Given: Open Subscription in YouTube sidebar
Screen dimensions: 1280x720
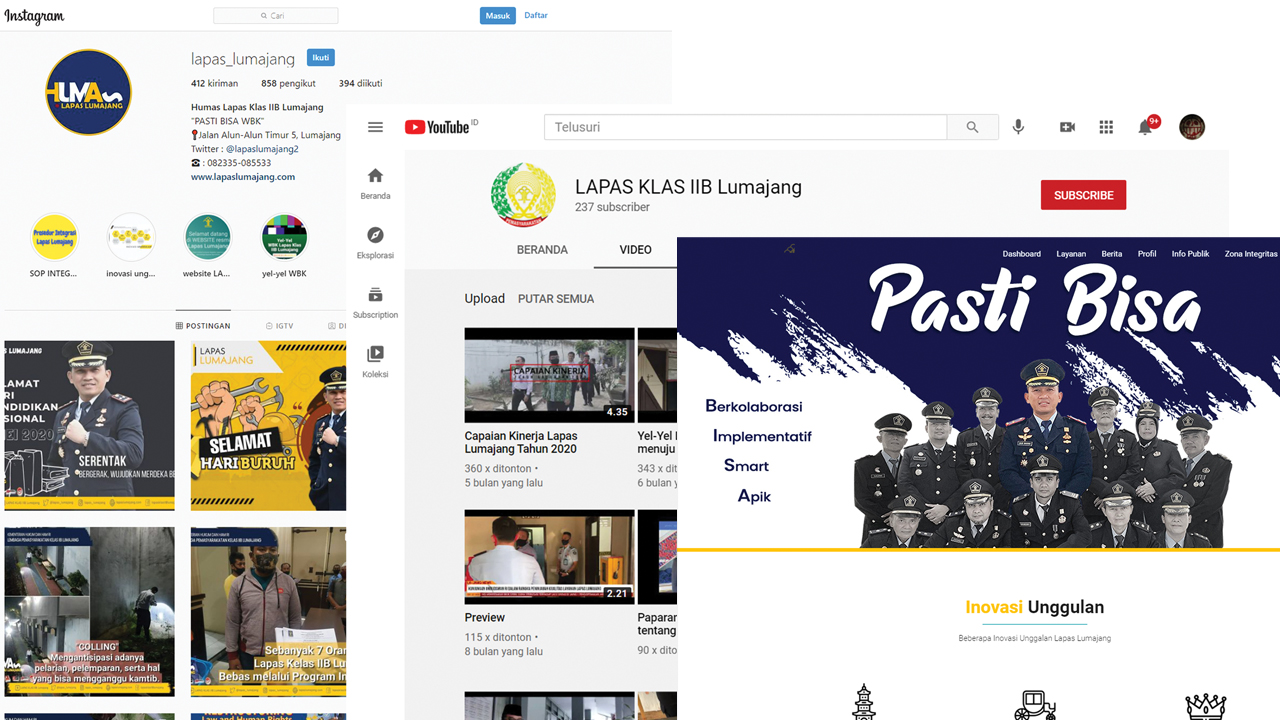Looking at the screenshot, I should tap(375, 303).
